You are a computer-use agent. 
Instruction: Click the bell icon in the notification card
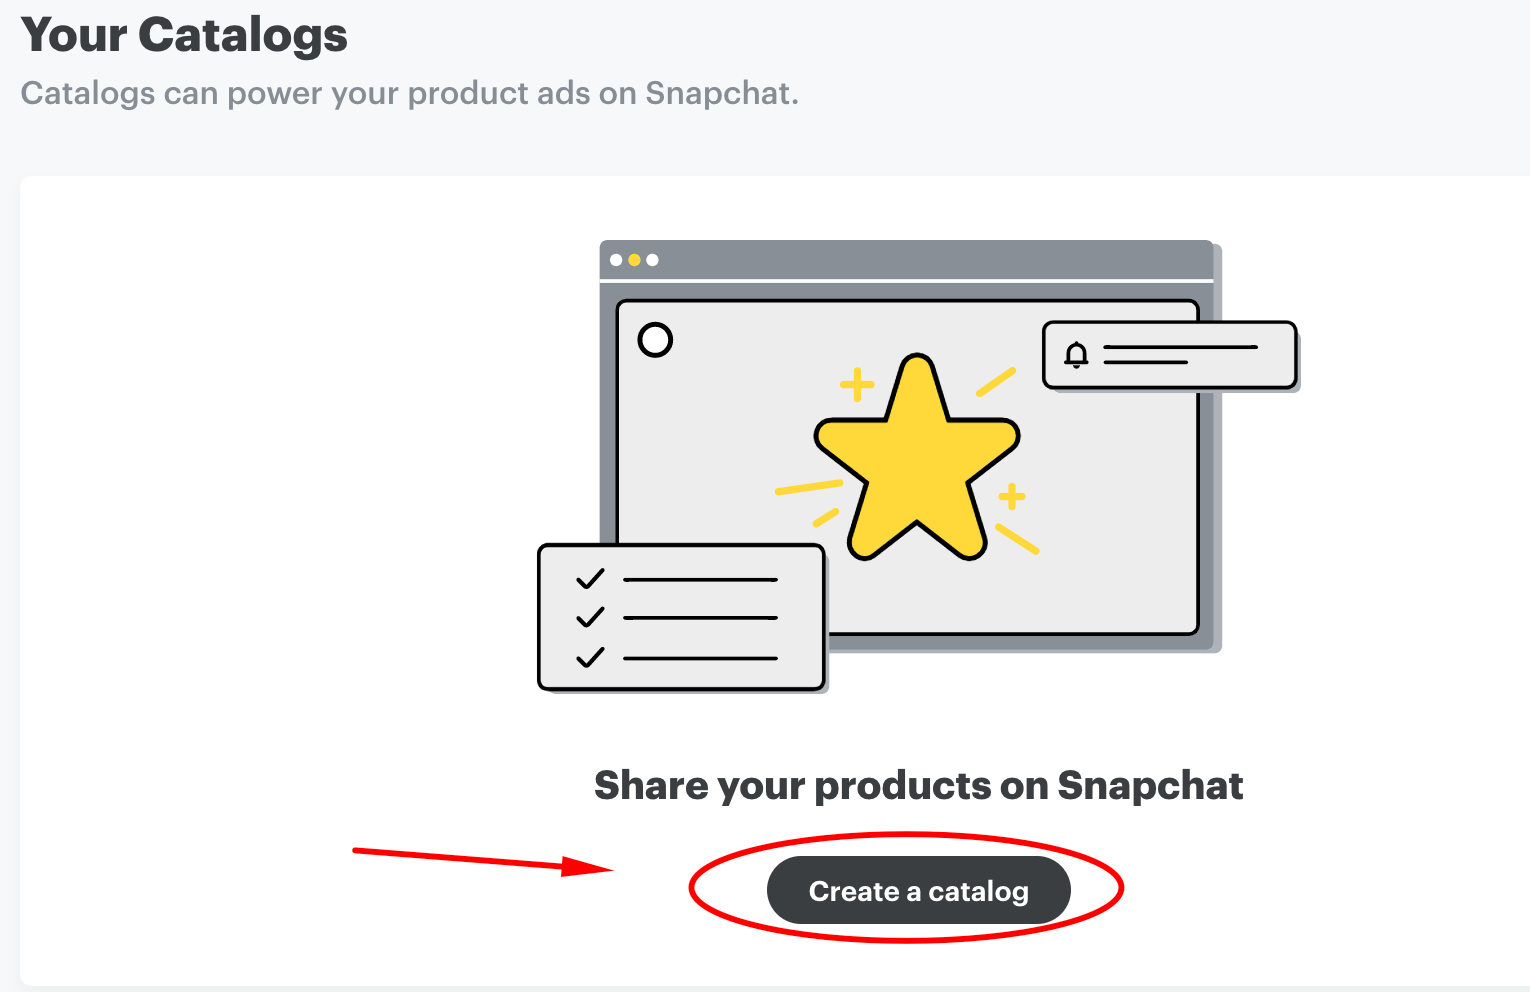coord(1076,355)
